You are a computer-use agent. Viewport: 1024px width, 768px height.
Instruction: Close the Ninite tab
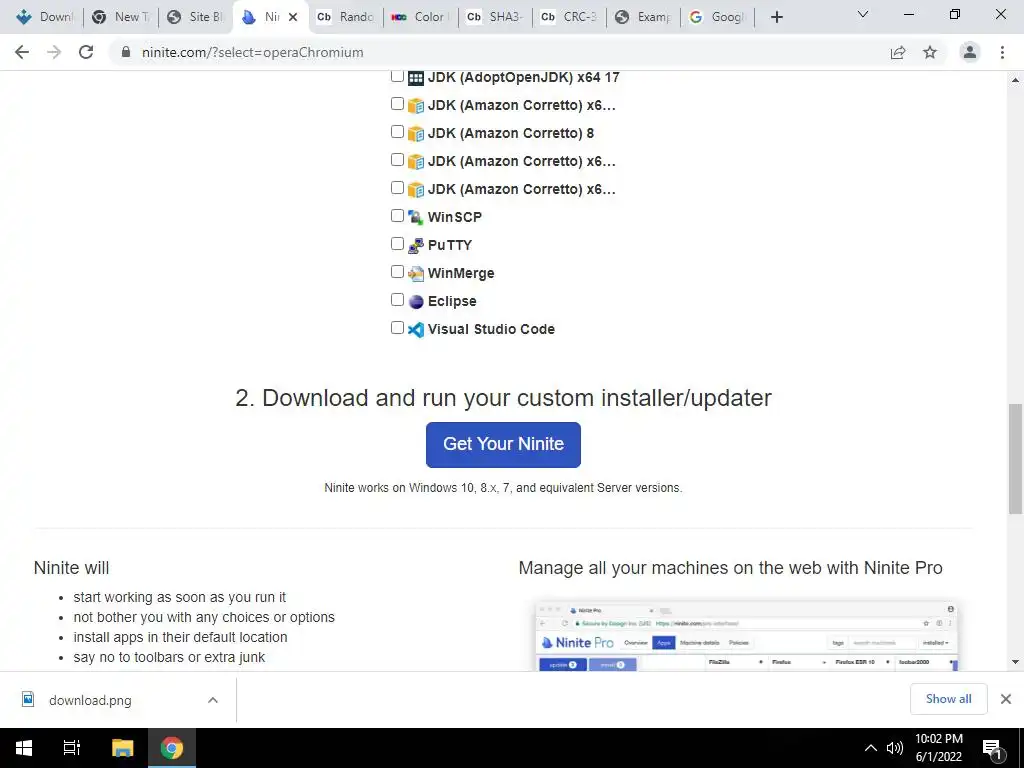point(293,17)
